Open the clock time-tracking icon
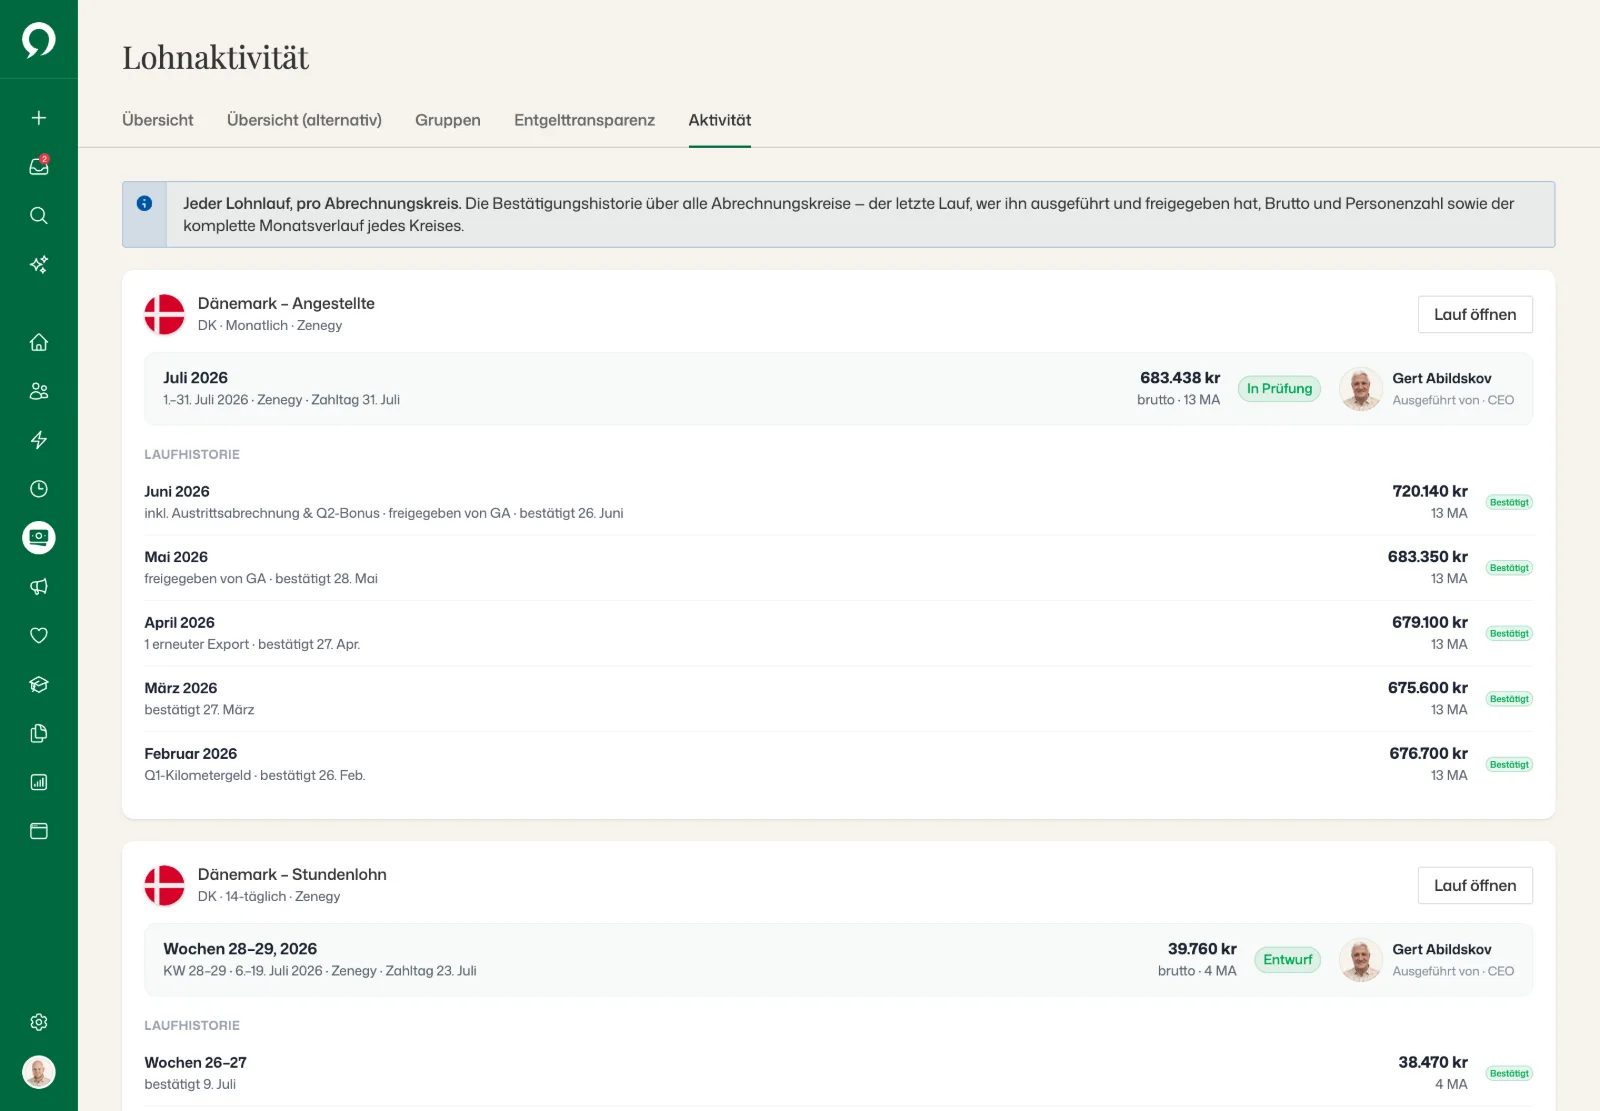This screenshot has height=1111, width=1600. click(39, 489)
